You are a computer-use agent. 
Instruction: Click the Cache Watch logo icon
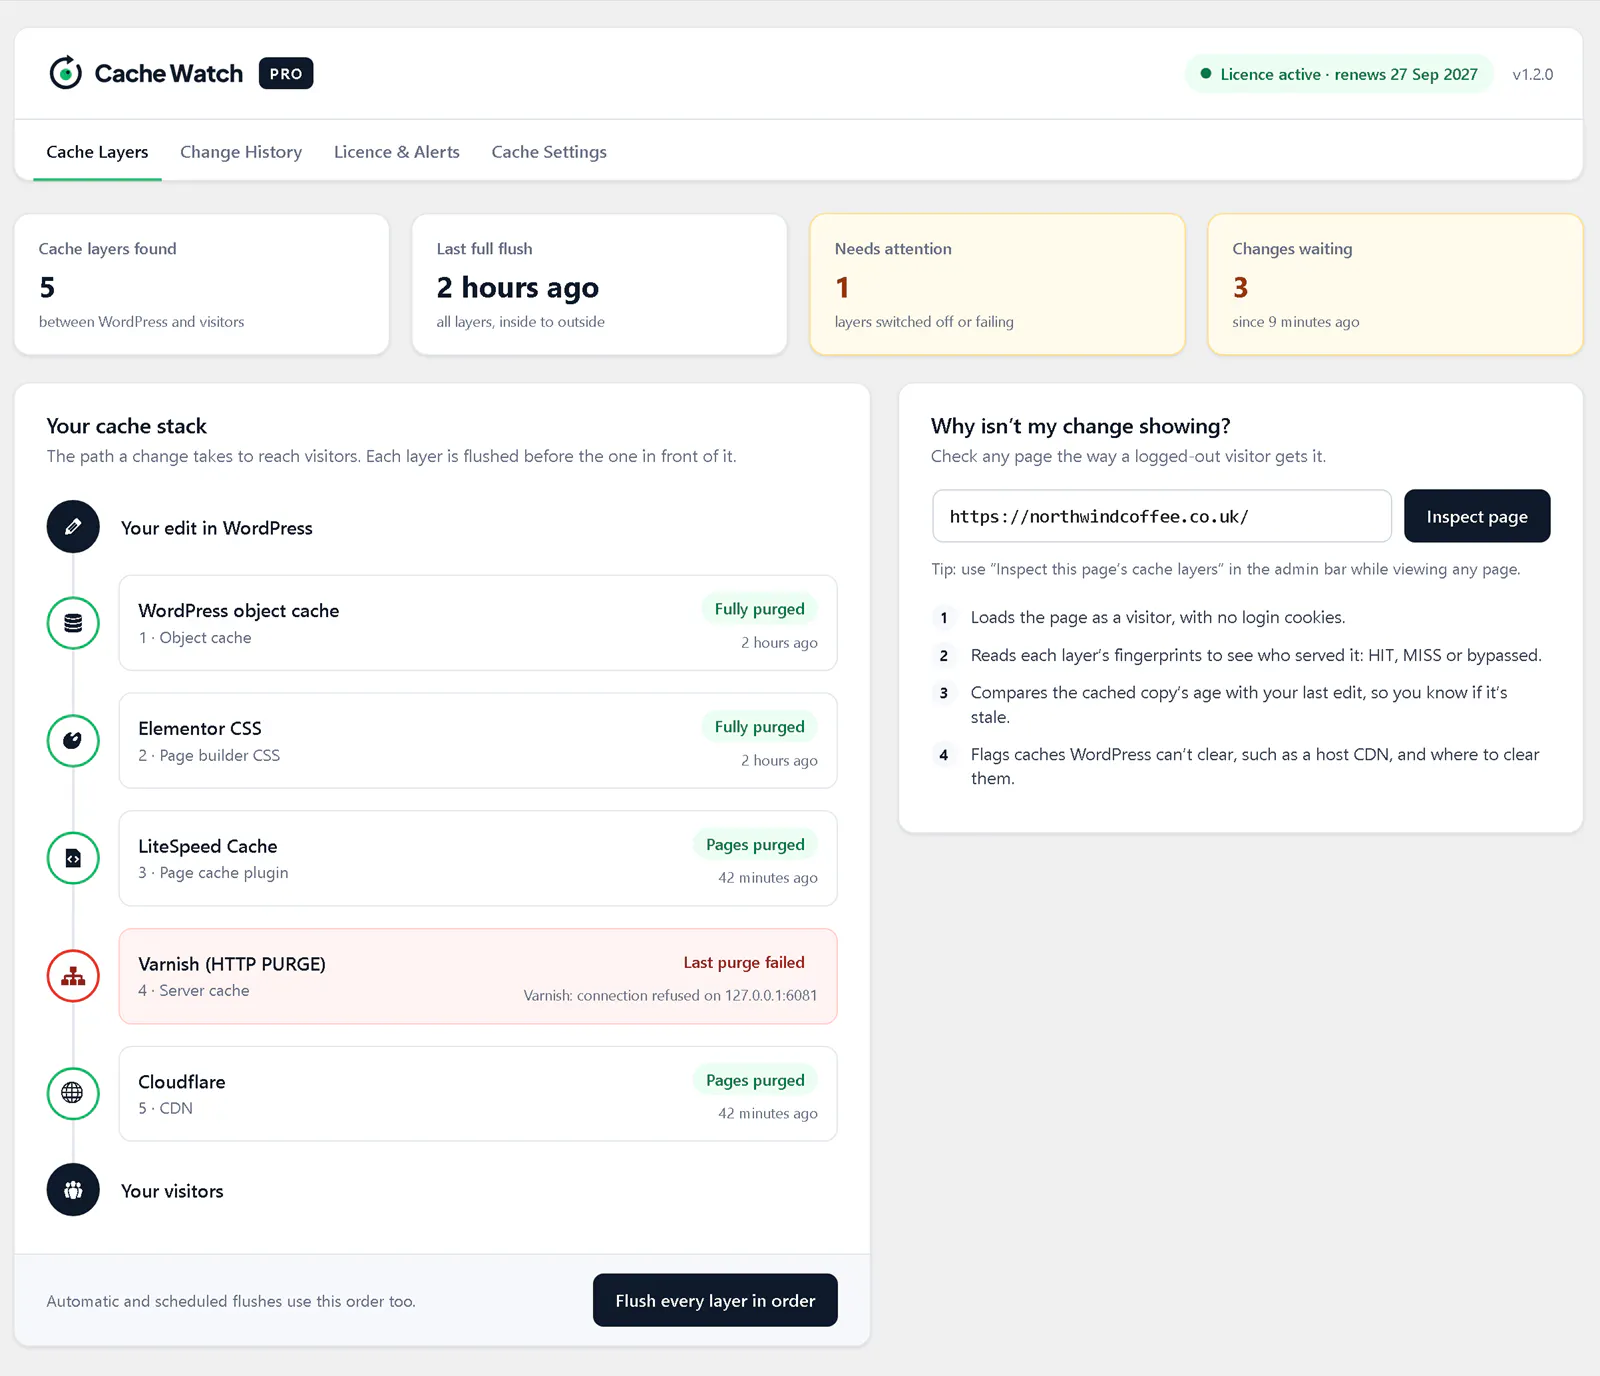66,73
